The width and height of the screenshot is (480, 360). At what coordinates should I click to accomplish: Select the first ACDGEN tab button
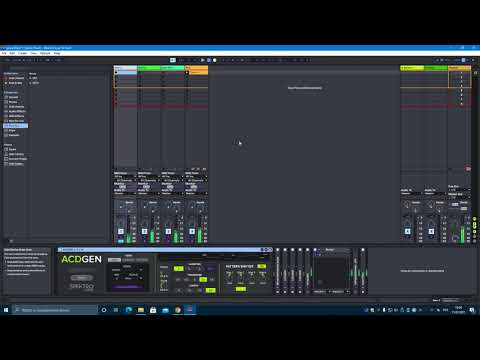tap(114, 260)
